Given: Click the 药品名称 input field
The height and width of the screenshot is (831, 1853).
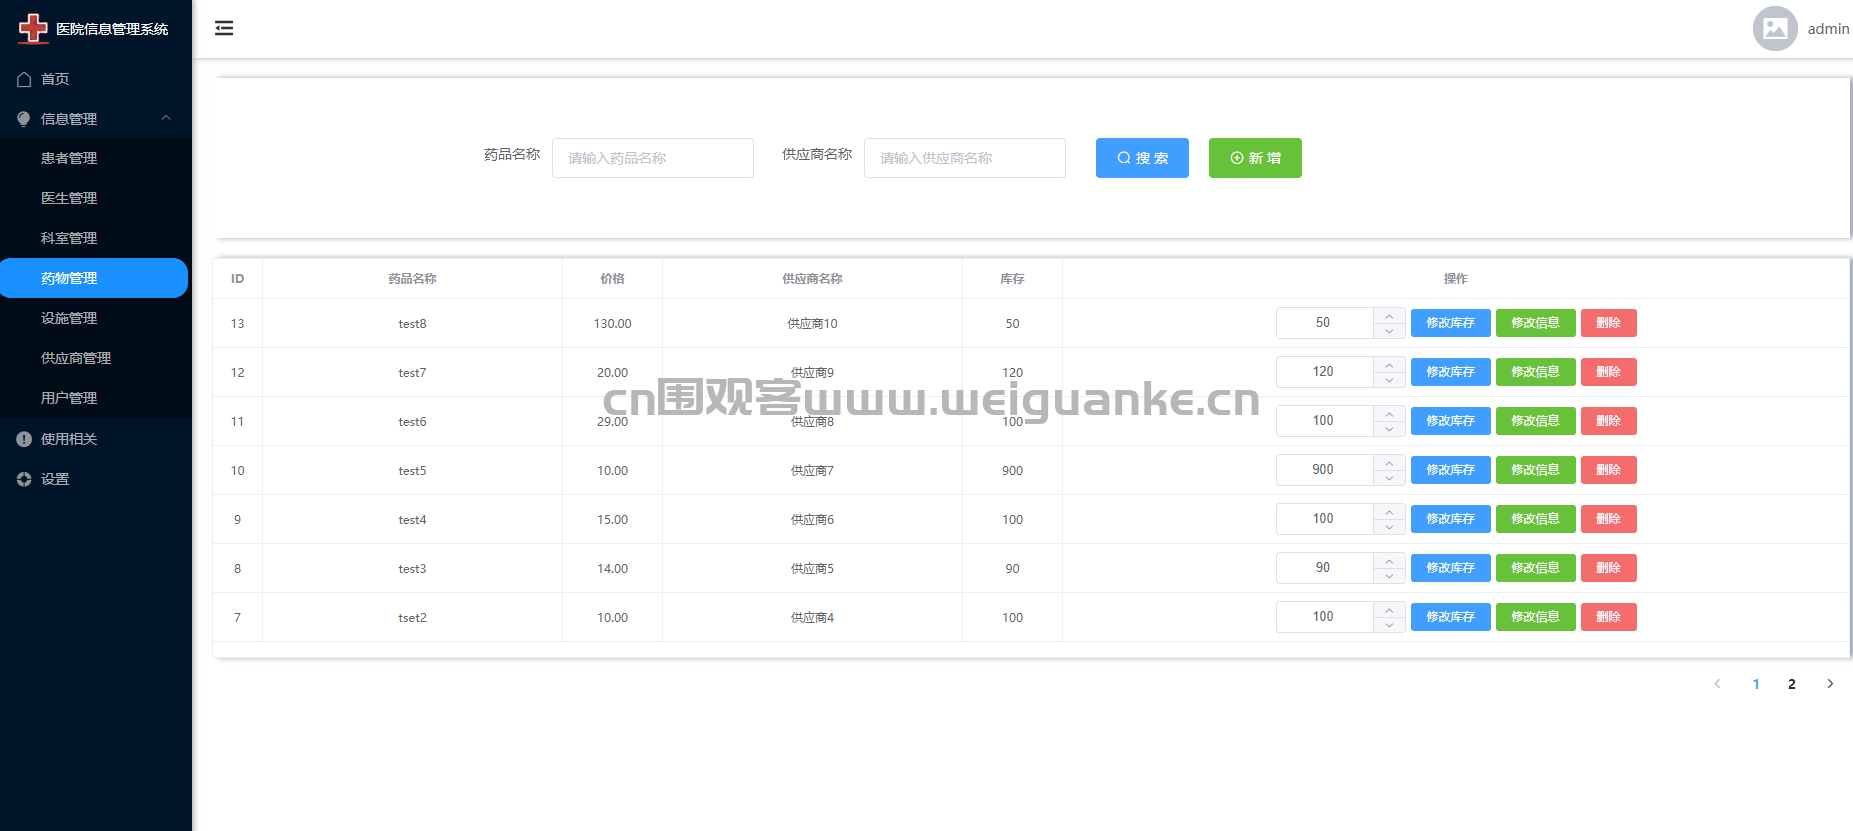Looking at the screenshot, I should coord(652,158).
